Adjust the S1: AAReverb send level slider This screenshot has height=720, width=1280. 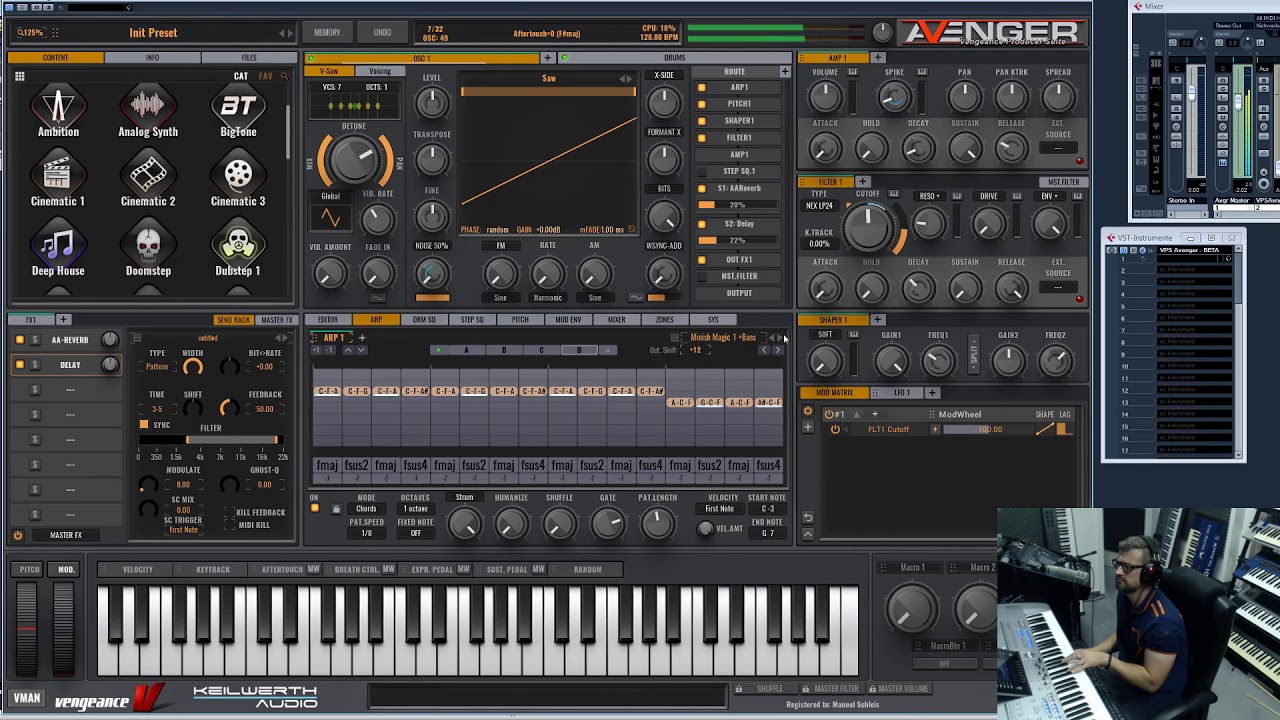[x=738, y=205]
